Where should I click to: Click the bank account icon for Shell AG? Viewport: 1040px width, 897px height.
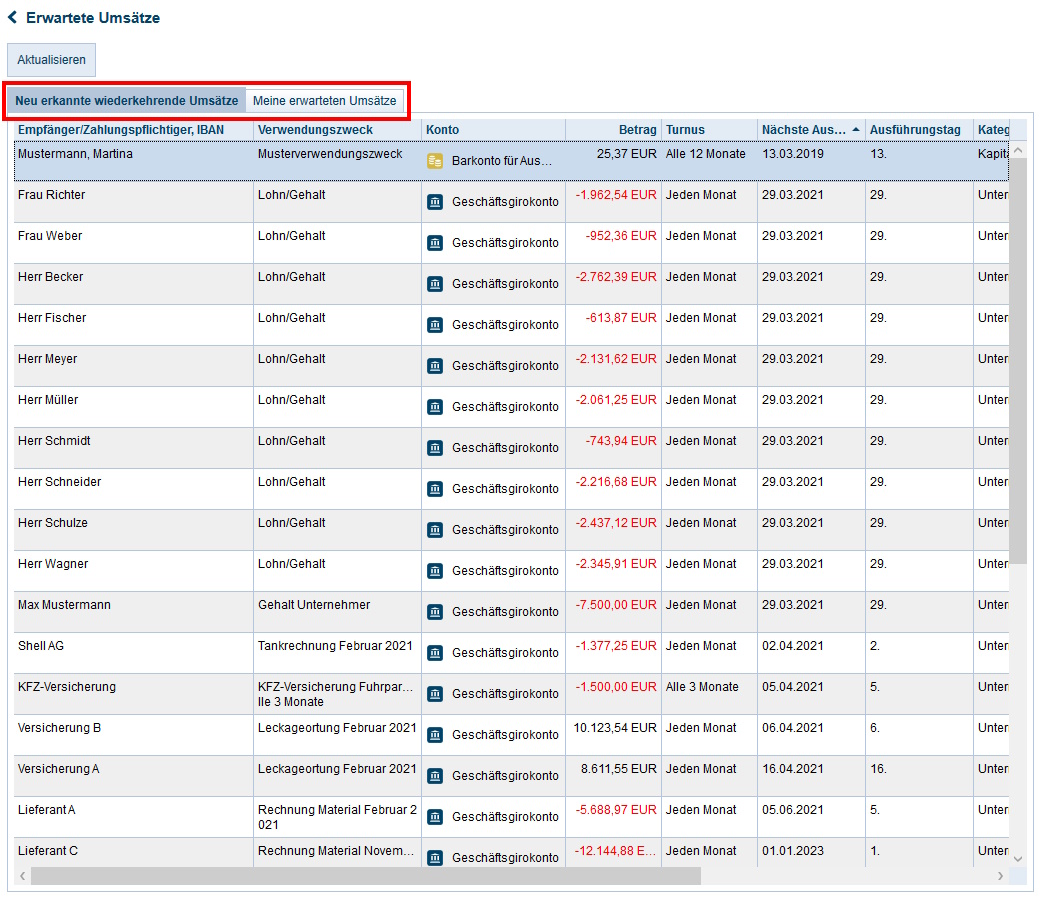pos(435,653)
